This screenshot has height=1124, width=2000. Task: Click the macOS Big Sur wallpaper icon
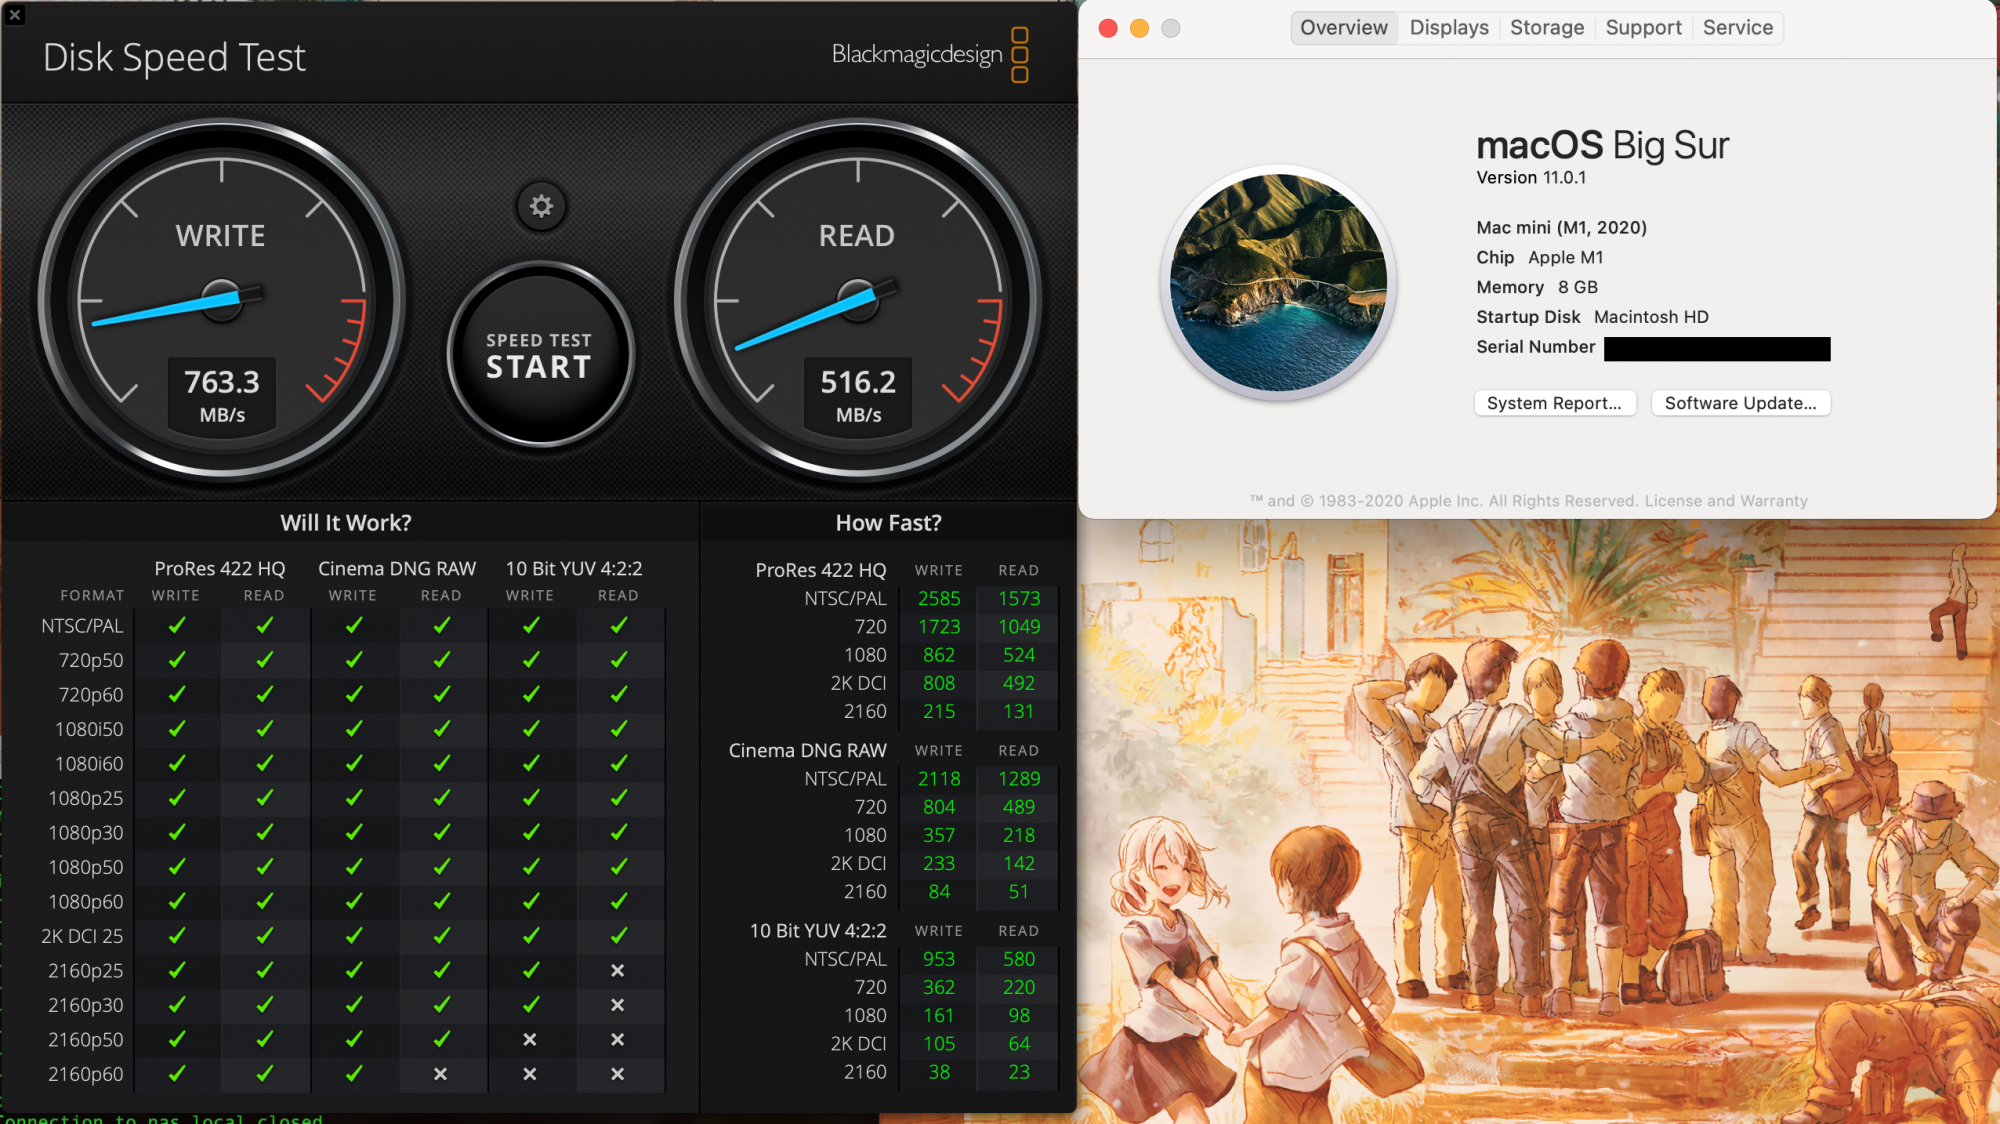click(1278, 283)
